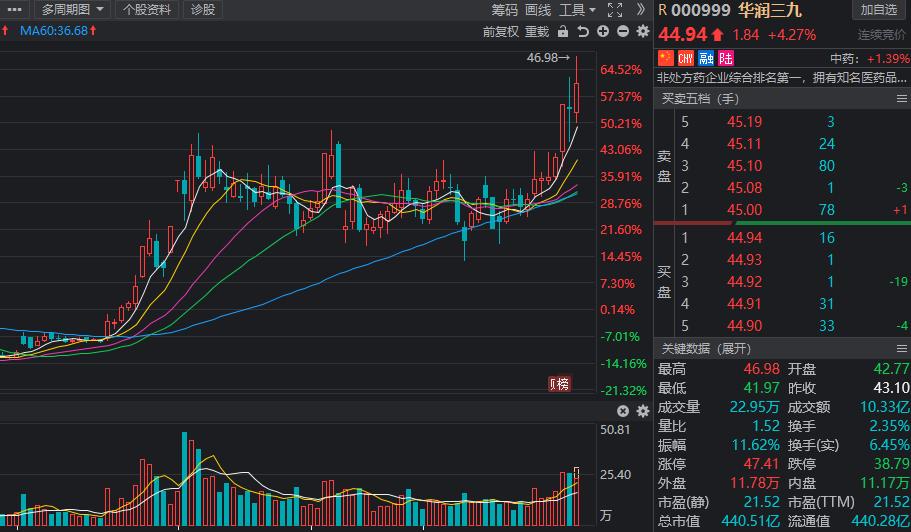The image size is (911, 532).
Task: Click the 总市值 440.51亿 value
Action: pos(751,521)
